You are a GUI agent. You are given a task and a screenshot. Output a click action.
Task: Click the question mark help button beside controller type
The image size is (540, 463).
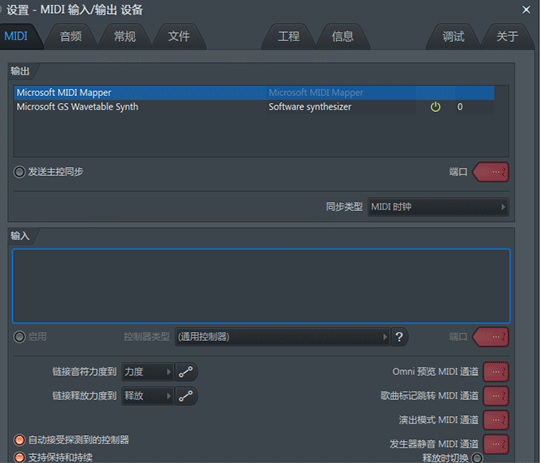click(399, 337)
